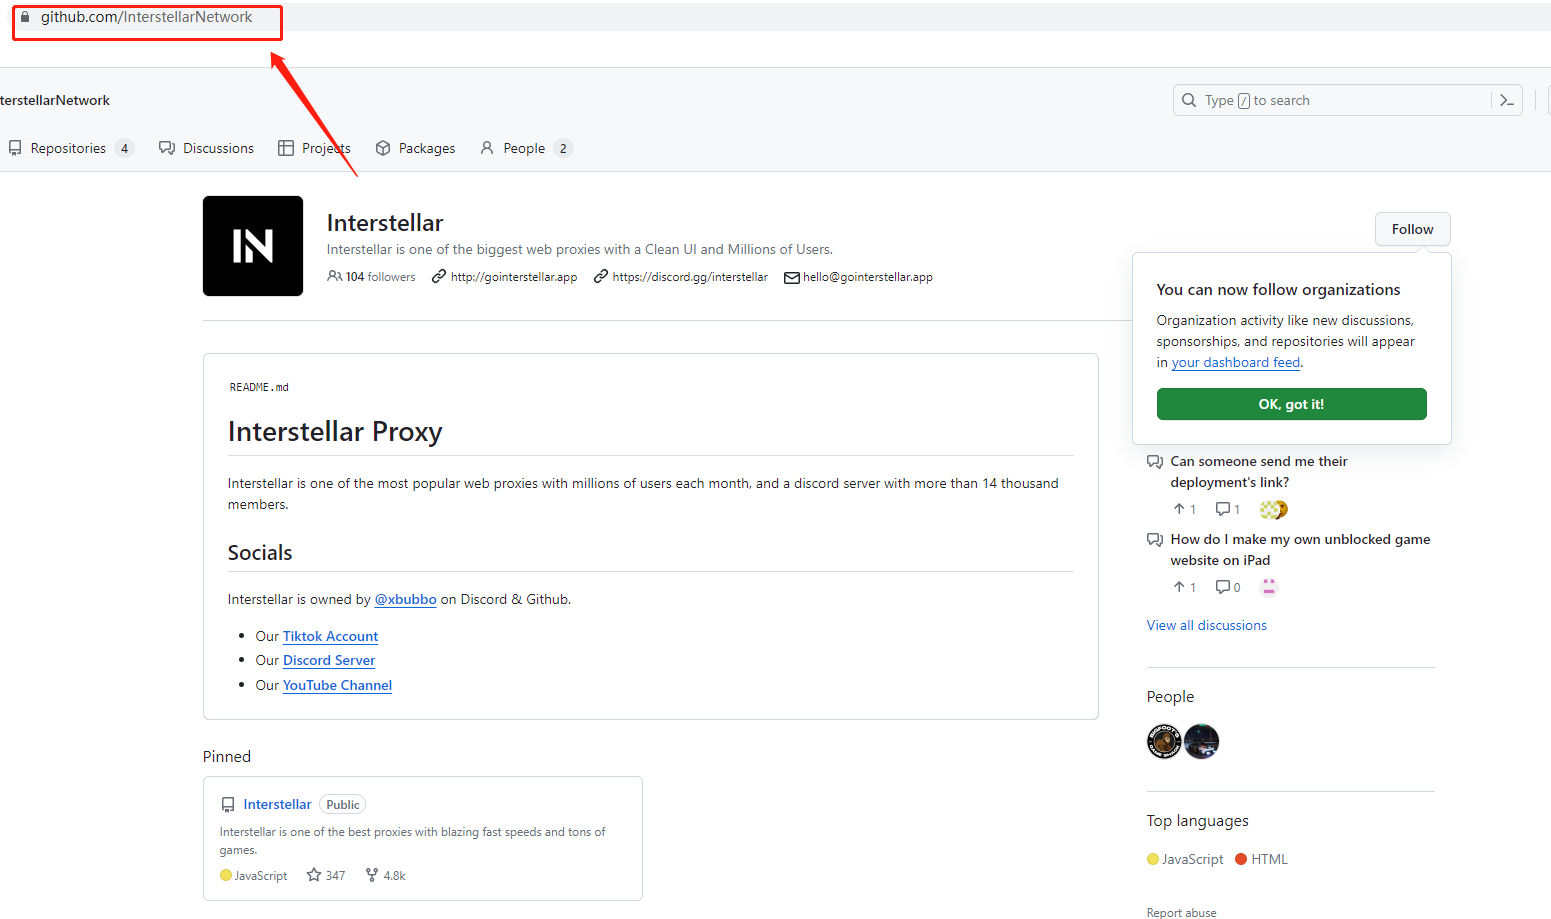Open the first member avatar under People

1164,741
